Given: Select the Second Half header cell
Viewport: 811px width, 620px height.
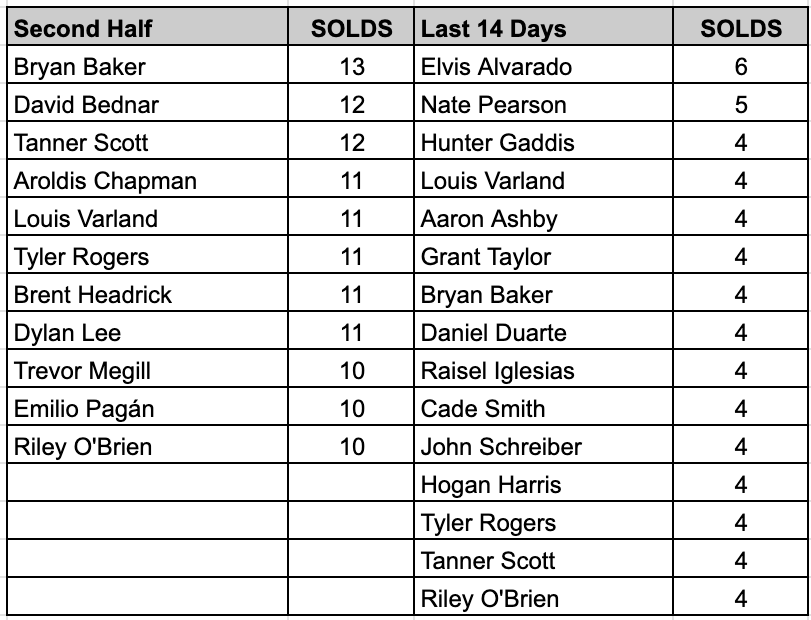Looking at the screenshot, I should coord(147,27).
